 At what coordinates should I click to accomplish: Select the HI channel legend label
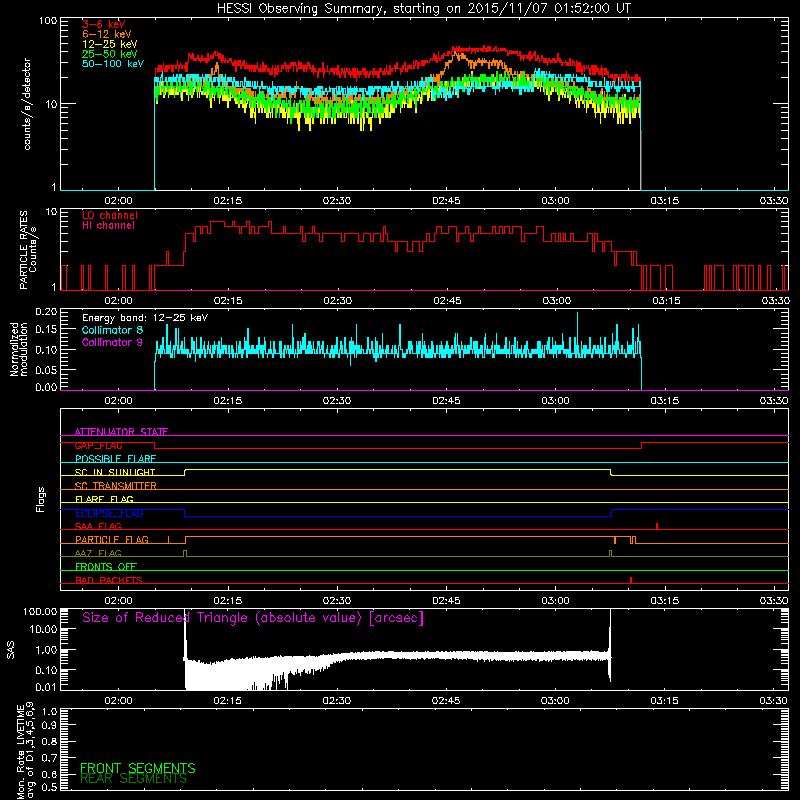tap(108, 226)
